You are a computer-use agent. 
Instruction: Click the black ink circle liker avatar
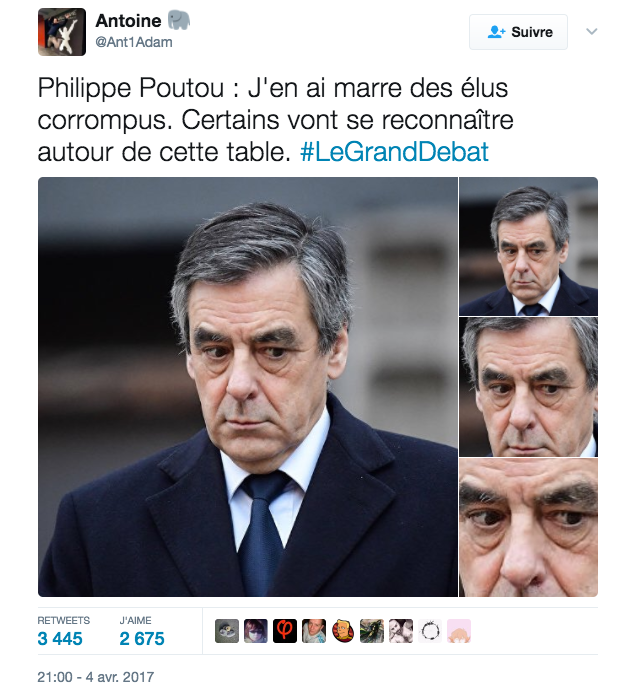[x=430, y=631]
